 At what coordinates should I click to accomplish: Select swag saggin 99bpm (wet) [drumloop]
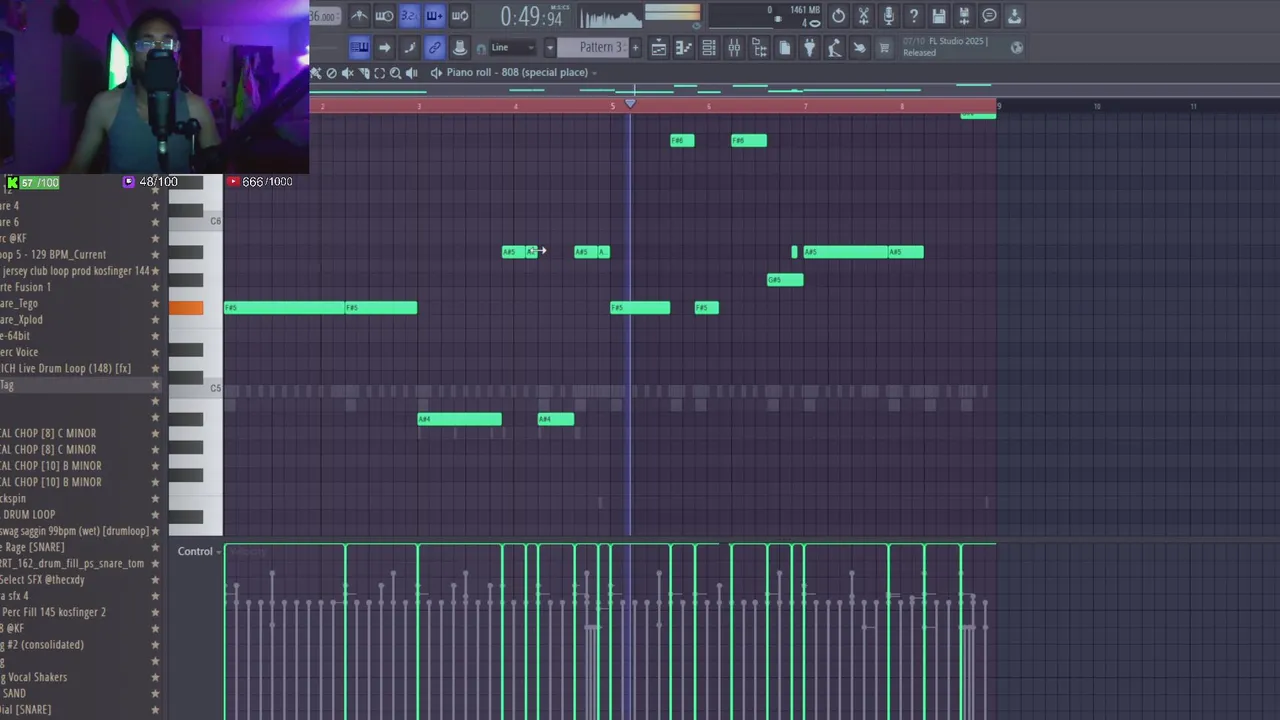[x=74, y=531]
